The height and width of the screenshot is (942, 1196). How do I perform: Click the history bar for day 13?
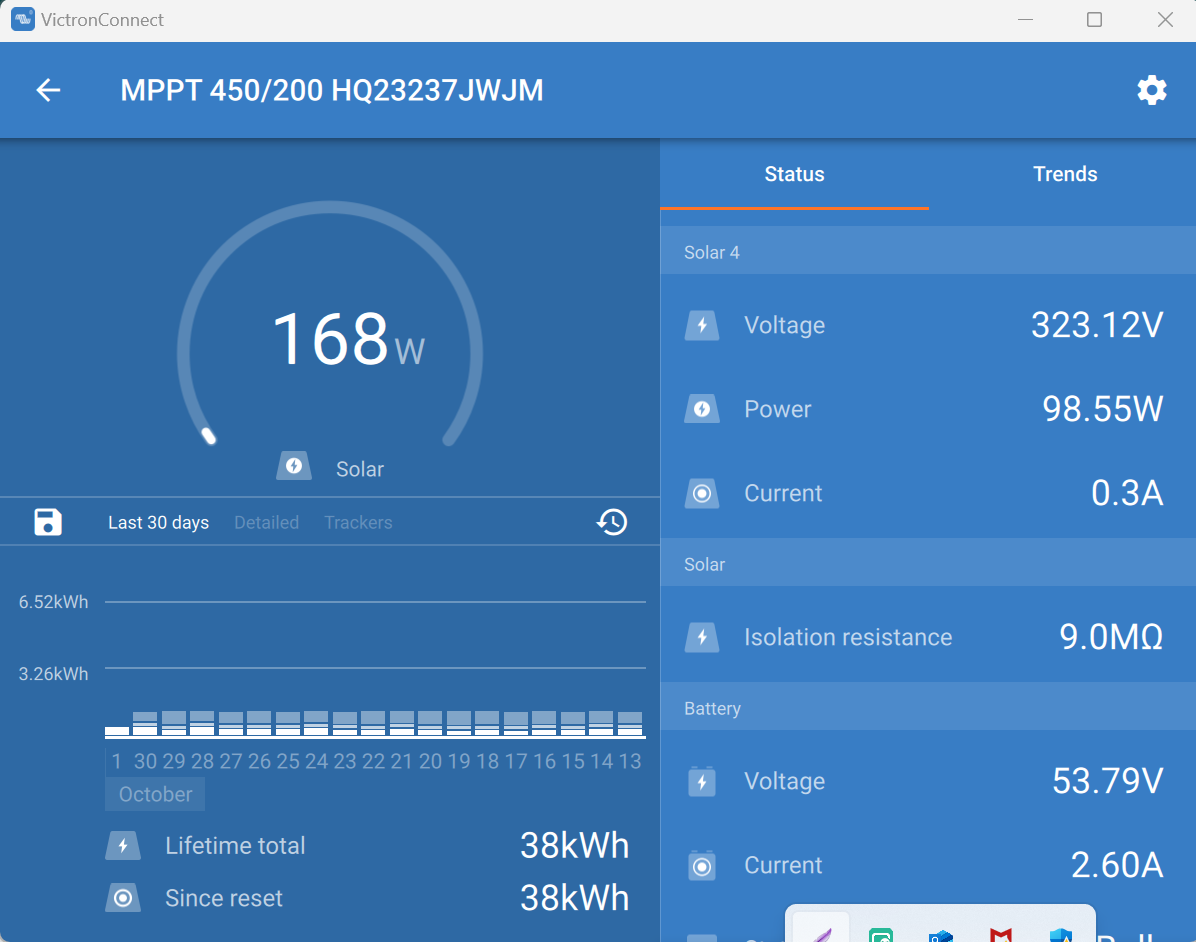pyautogui.click(x=630, y=724)
